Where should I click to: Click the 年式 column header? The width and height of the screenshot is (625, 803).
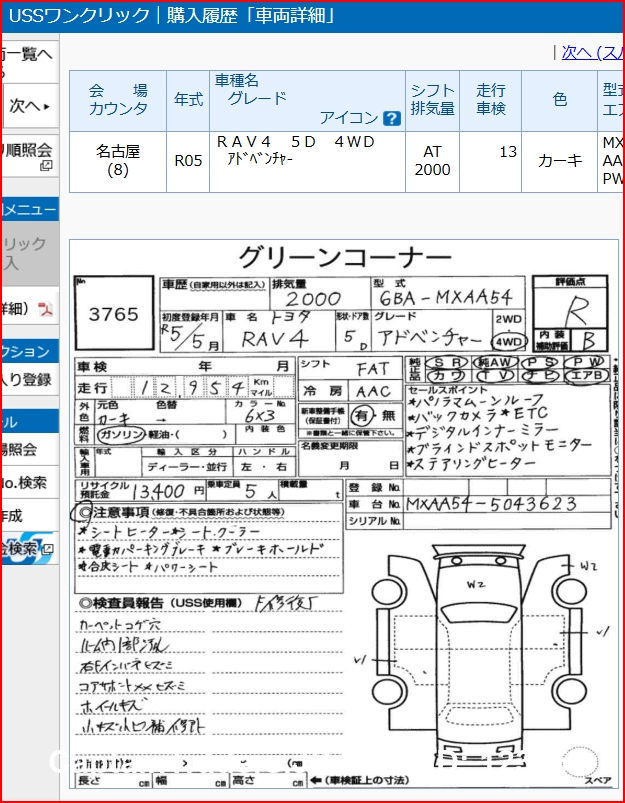(x=188, y=100)
